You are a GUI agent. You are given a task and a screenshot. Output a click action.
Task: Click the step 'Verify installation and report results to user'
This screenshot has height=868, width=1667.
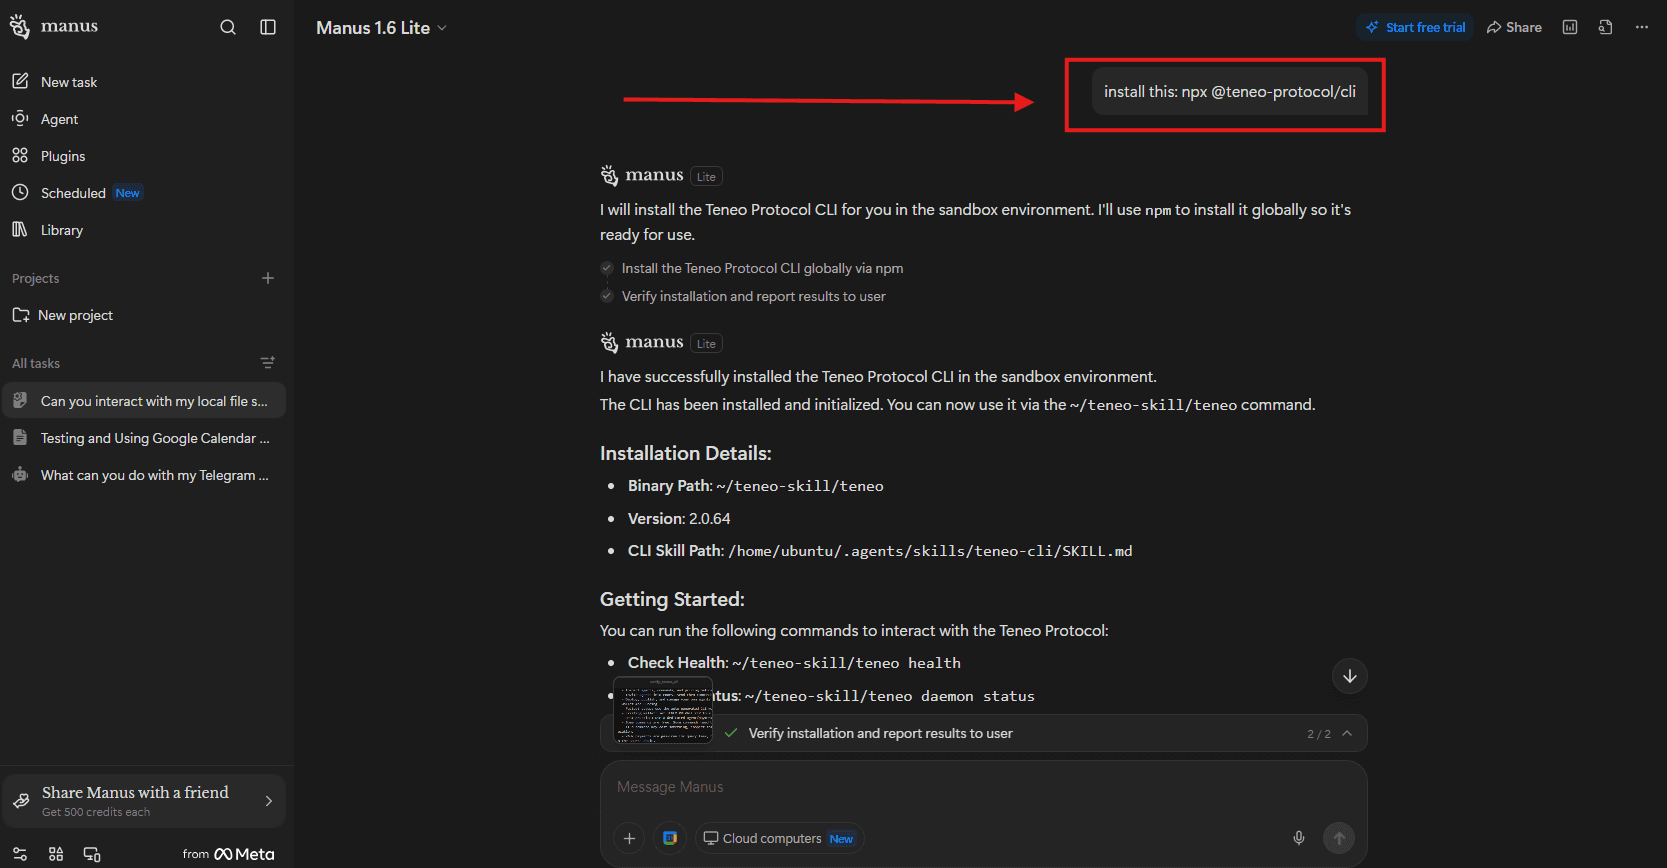753,296
